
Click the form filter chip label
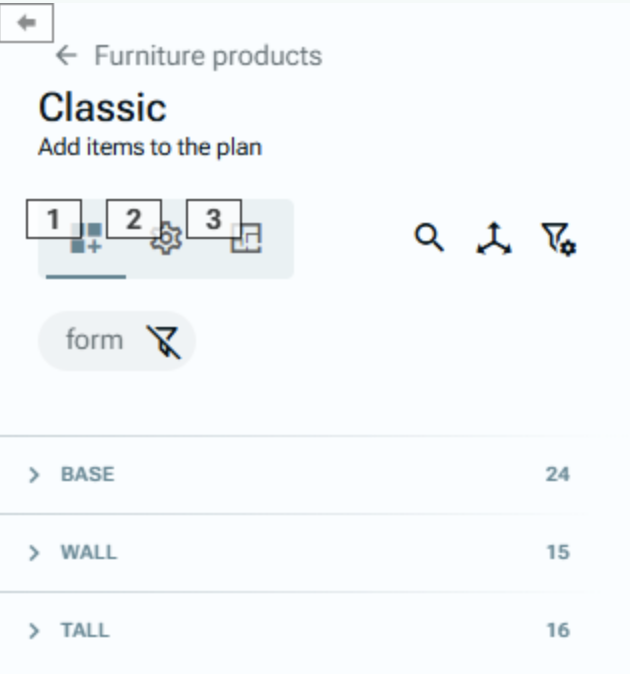click(94, 341)
